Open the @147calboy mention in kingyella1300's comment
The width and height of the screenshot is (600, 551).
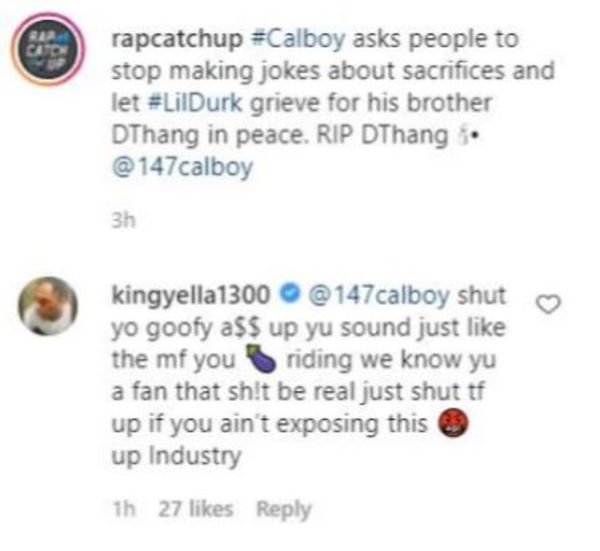pos(379,296)
